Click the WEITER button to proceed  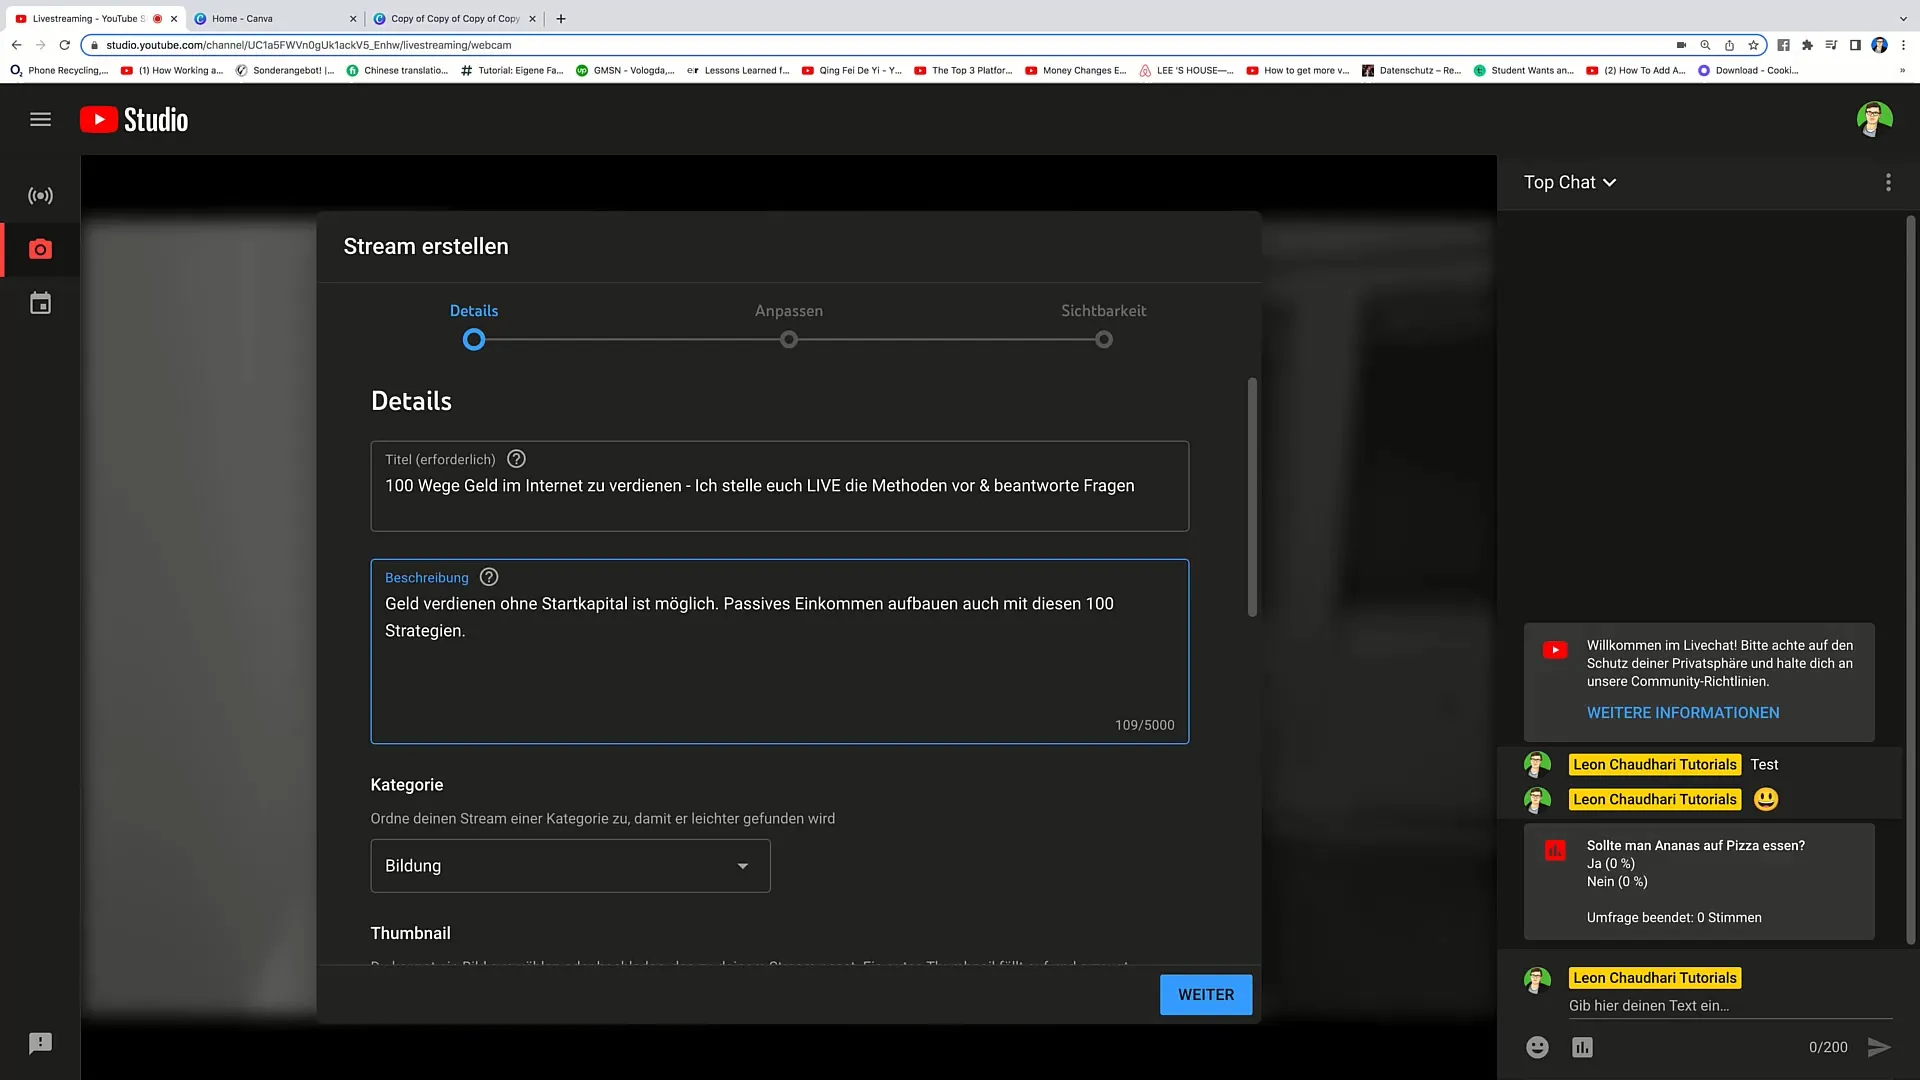tap(1205, 994)
